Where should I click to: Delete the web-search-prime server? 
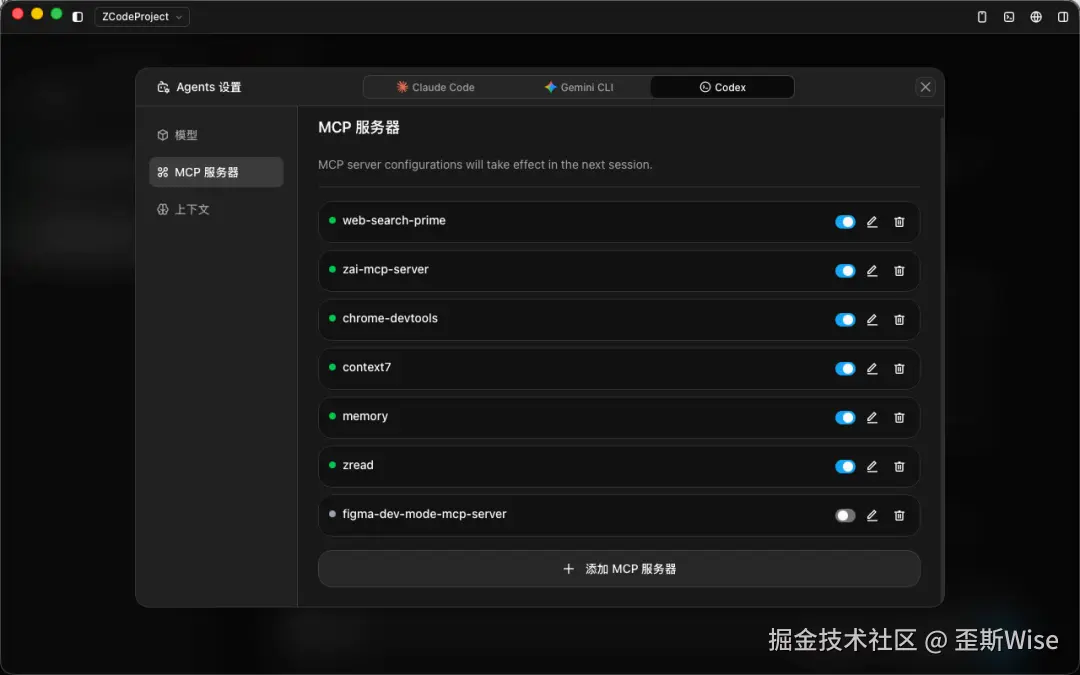pos(899,222)
